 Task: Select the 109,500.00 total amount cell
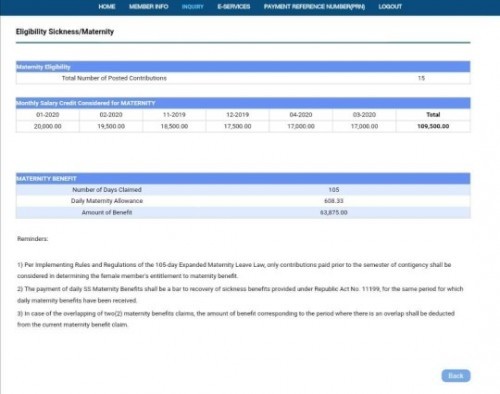[x=433, y=126]
